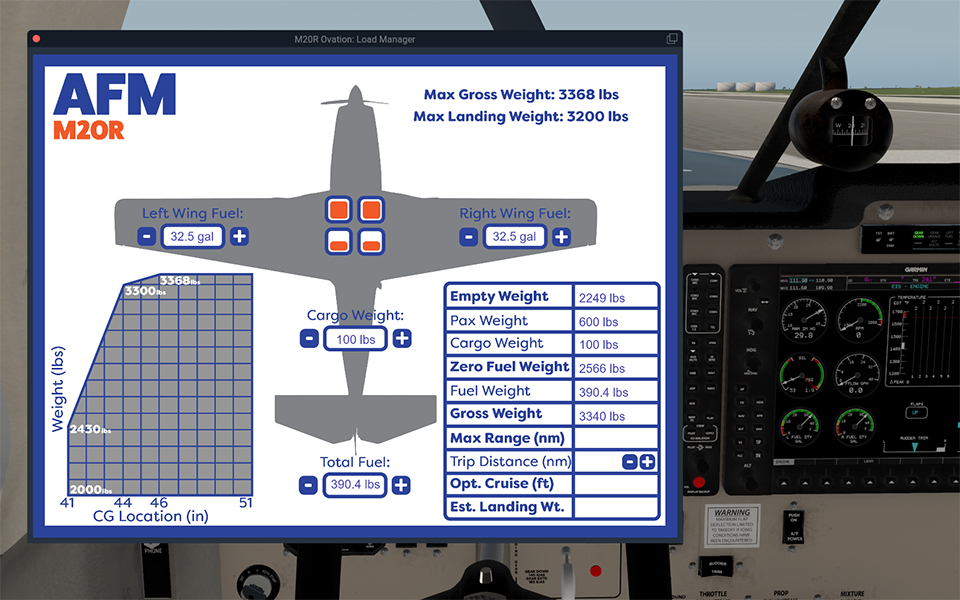The image size is (960, 600).
Task: Click the red Display Backup button
Action: pyautogui.click(x=699, y=482)
